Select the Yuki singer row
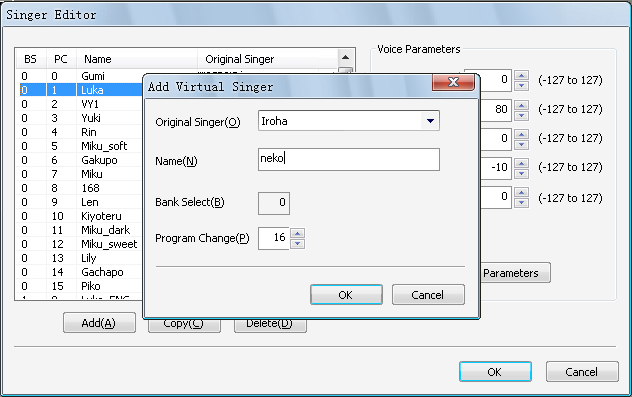Image resolution: width=632 pixels, height=397 pixels. (81, 118)
